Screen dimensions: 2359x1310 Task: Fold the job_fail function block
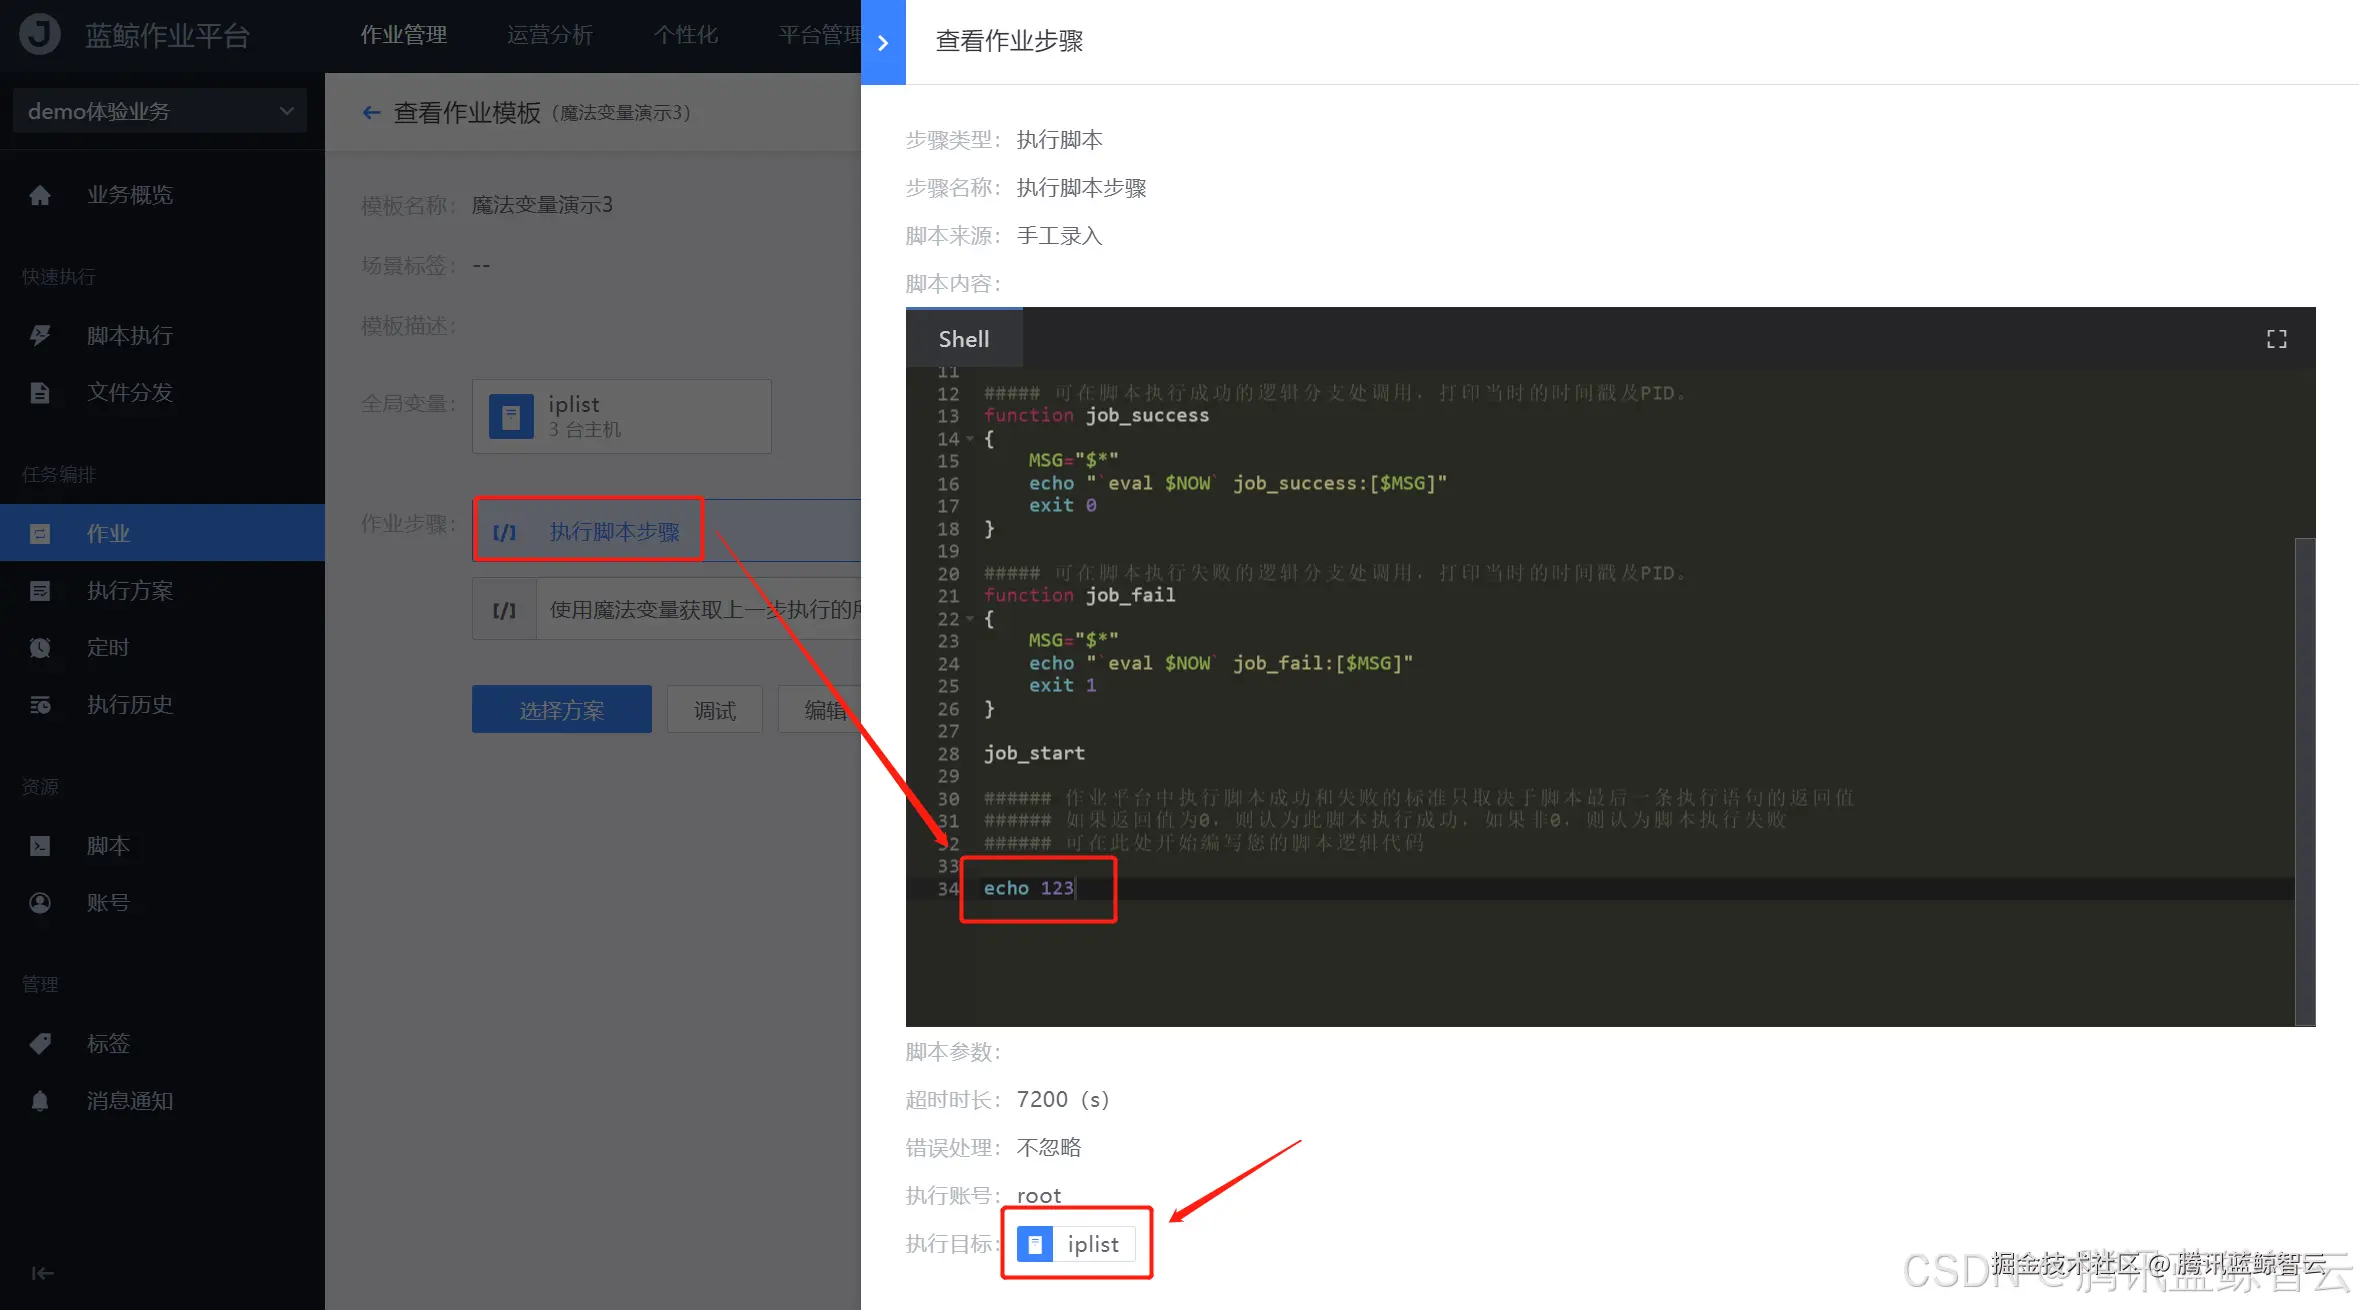(x=968, y=619)
